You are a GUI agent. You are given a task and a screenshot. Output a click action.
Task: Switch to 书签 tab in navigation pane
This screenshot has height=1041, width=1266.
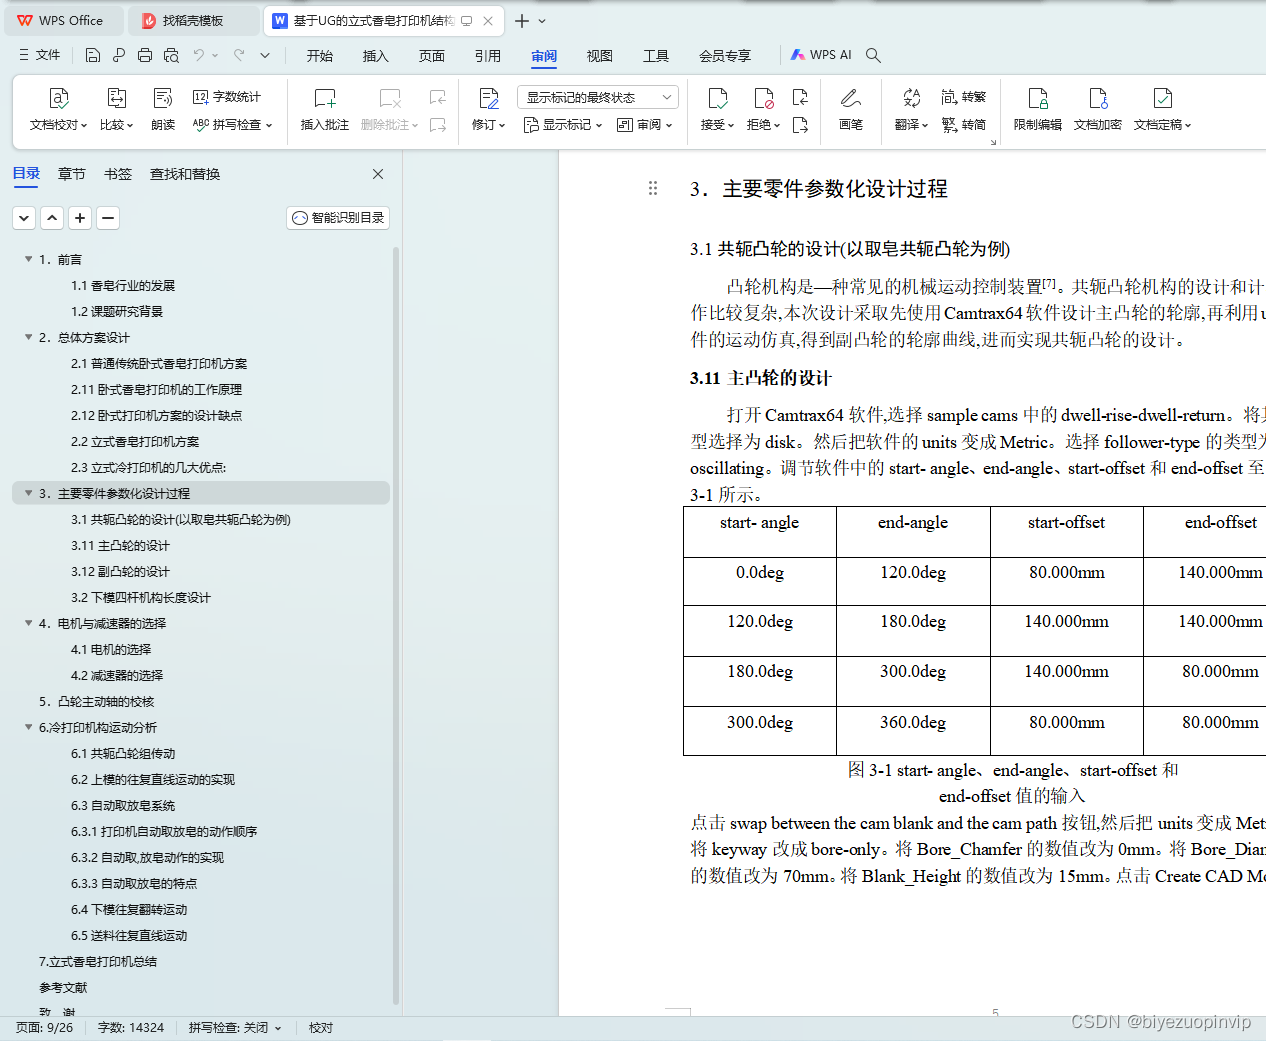click(118, 174)
